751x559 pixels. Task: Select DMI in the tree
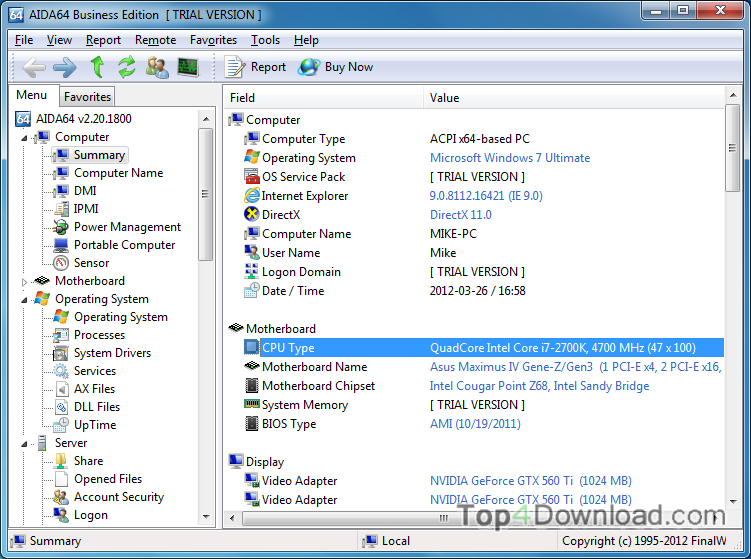point(85,191)
